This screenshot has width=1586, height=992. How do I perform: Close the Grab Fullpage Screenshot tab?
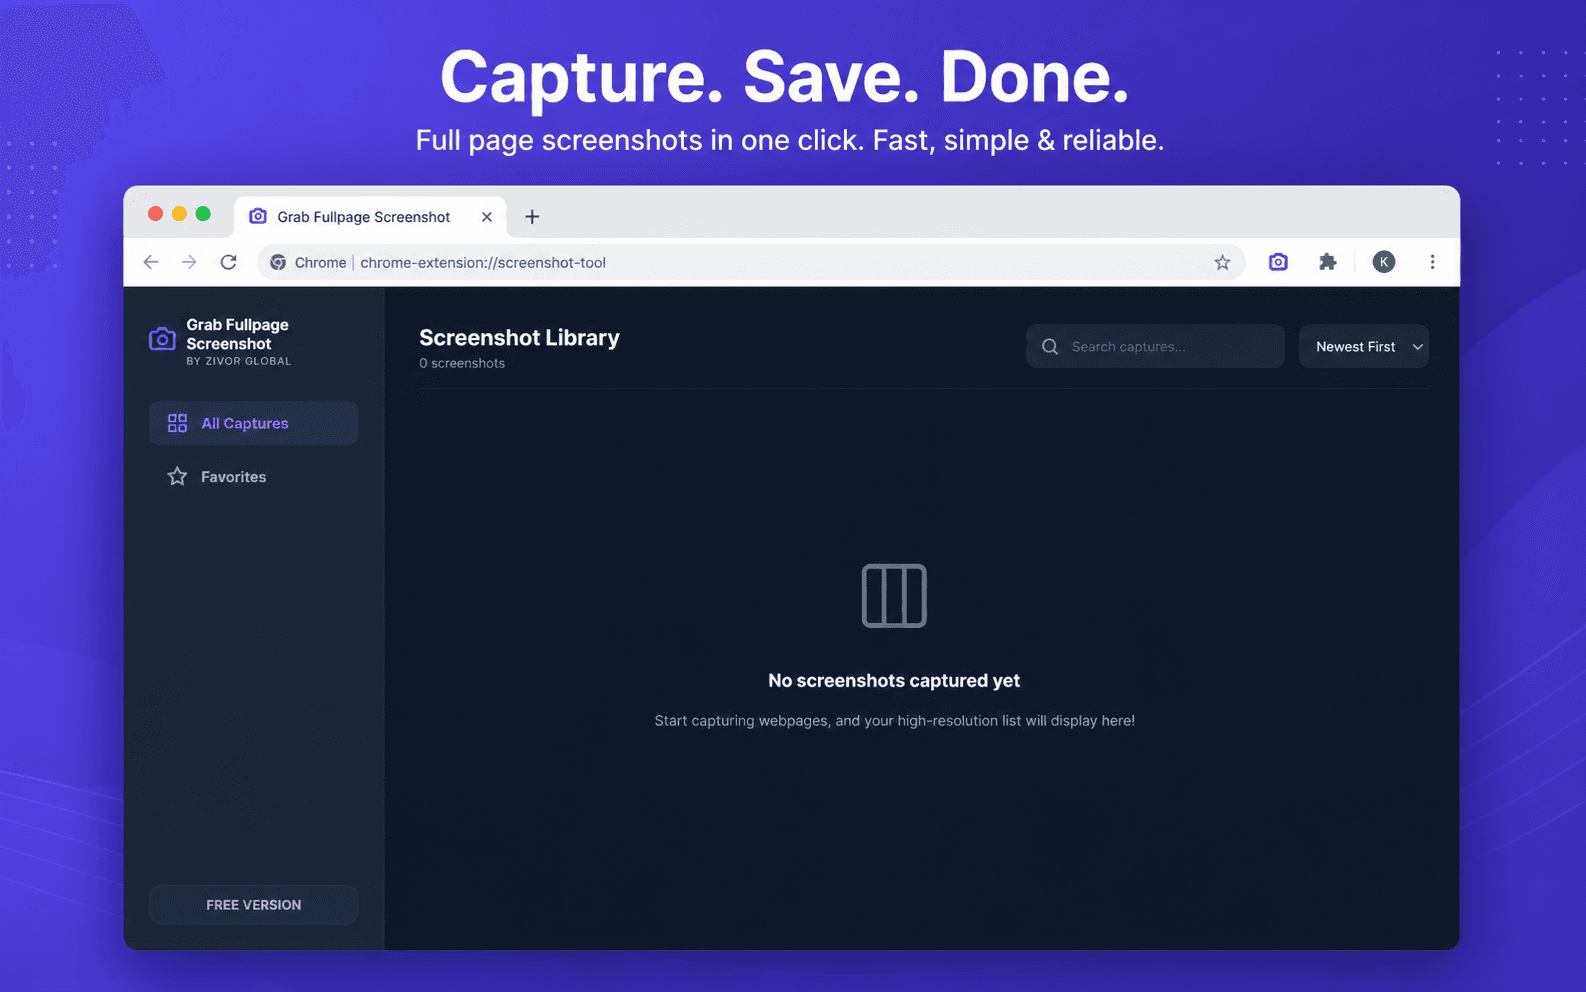pos(487,217)
